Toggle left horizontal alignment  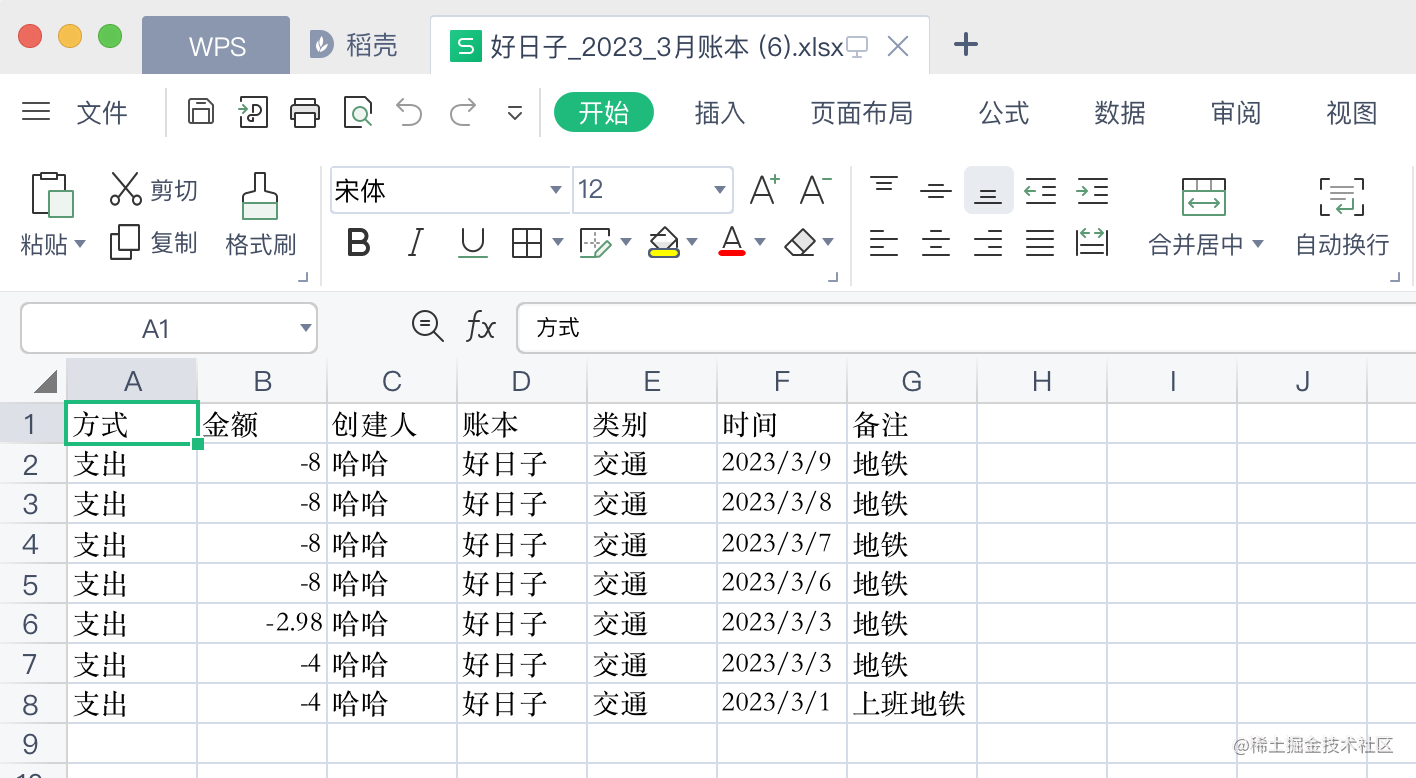pos(883,242)
